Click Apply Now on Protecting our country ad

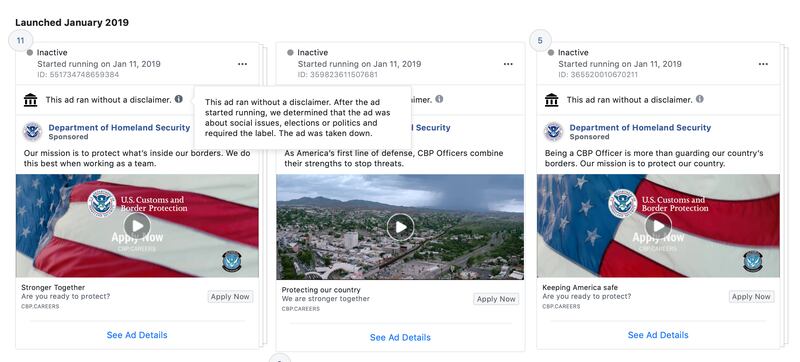pos(496,299)
